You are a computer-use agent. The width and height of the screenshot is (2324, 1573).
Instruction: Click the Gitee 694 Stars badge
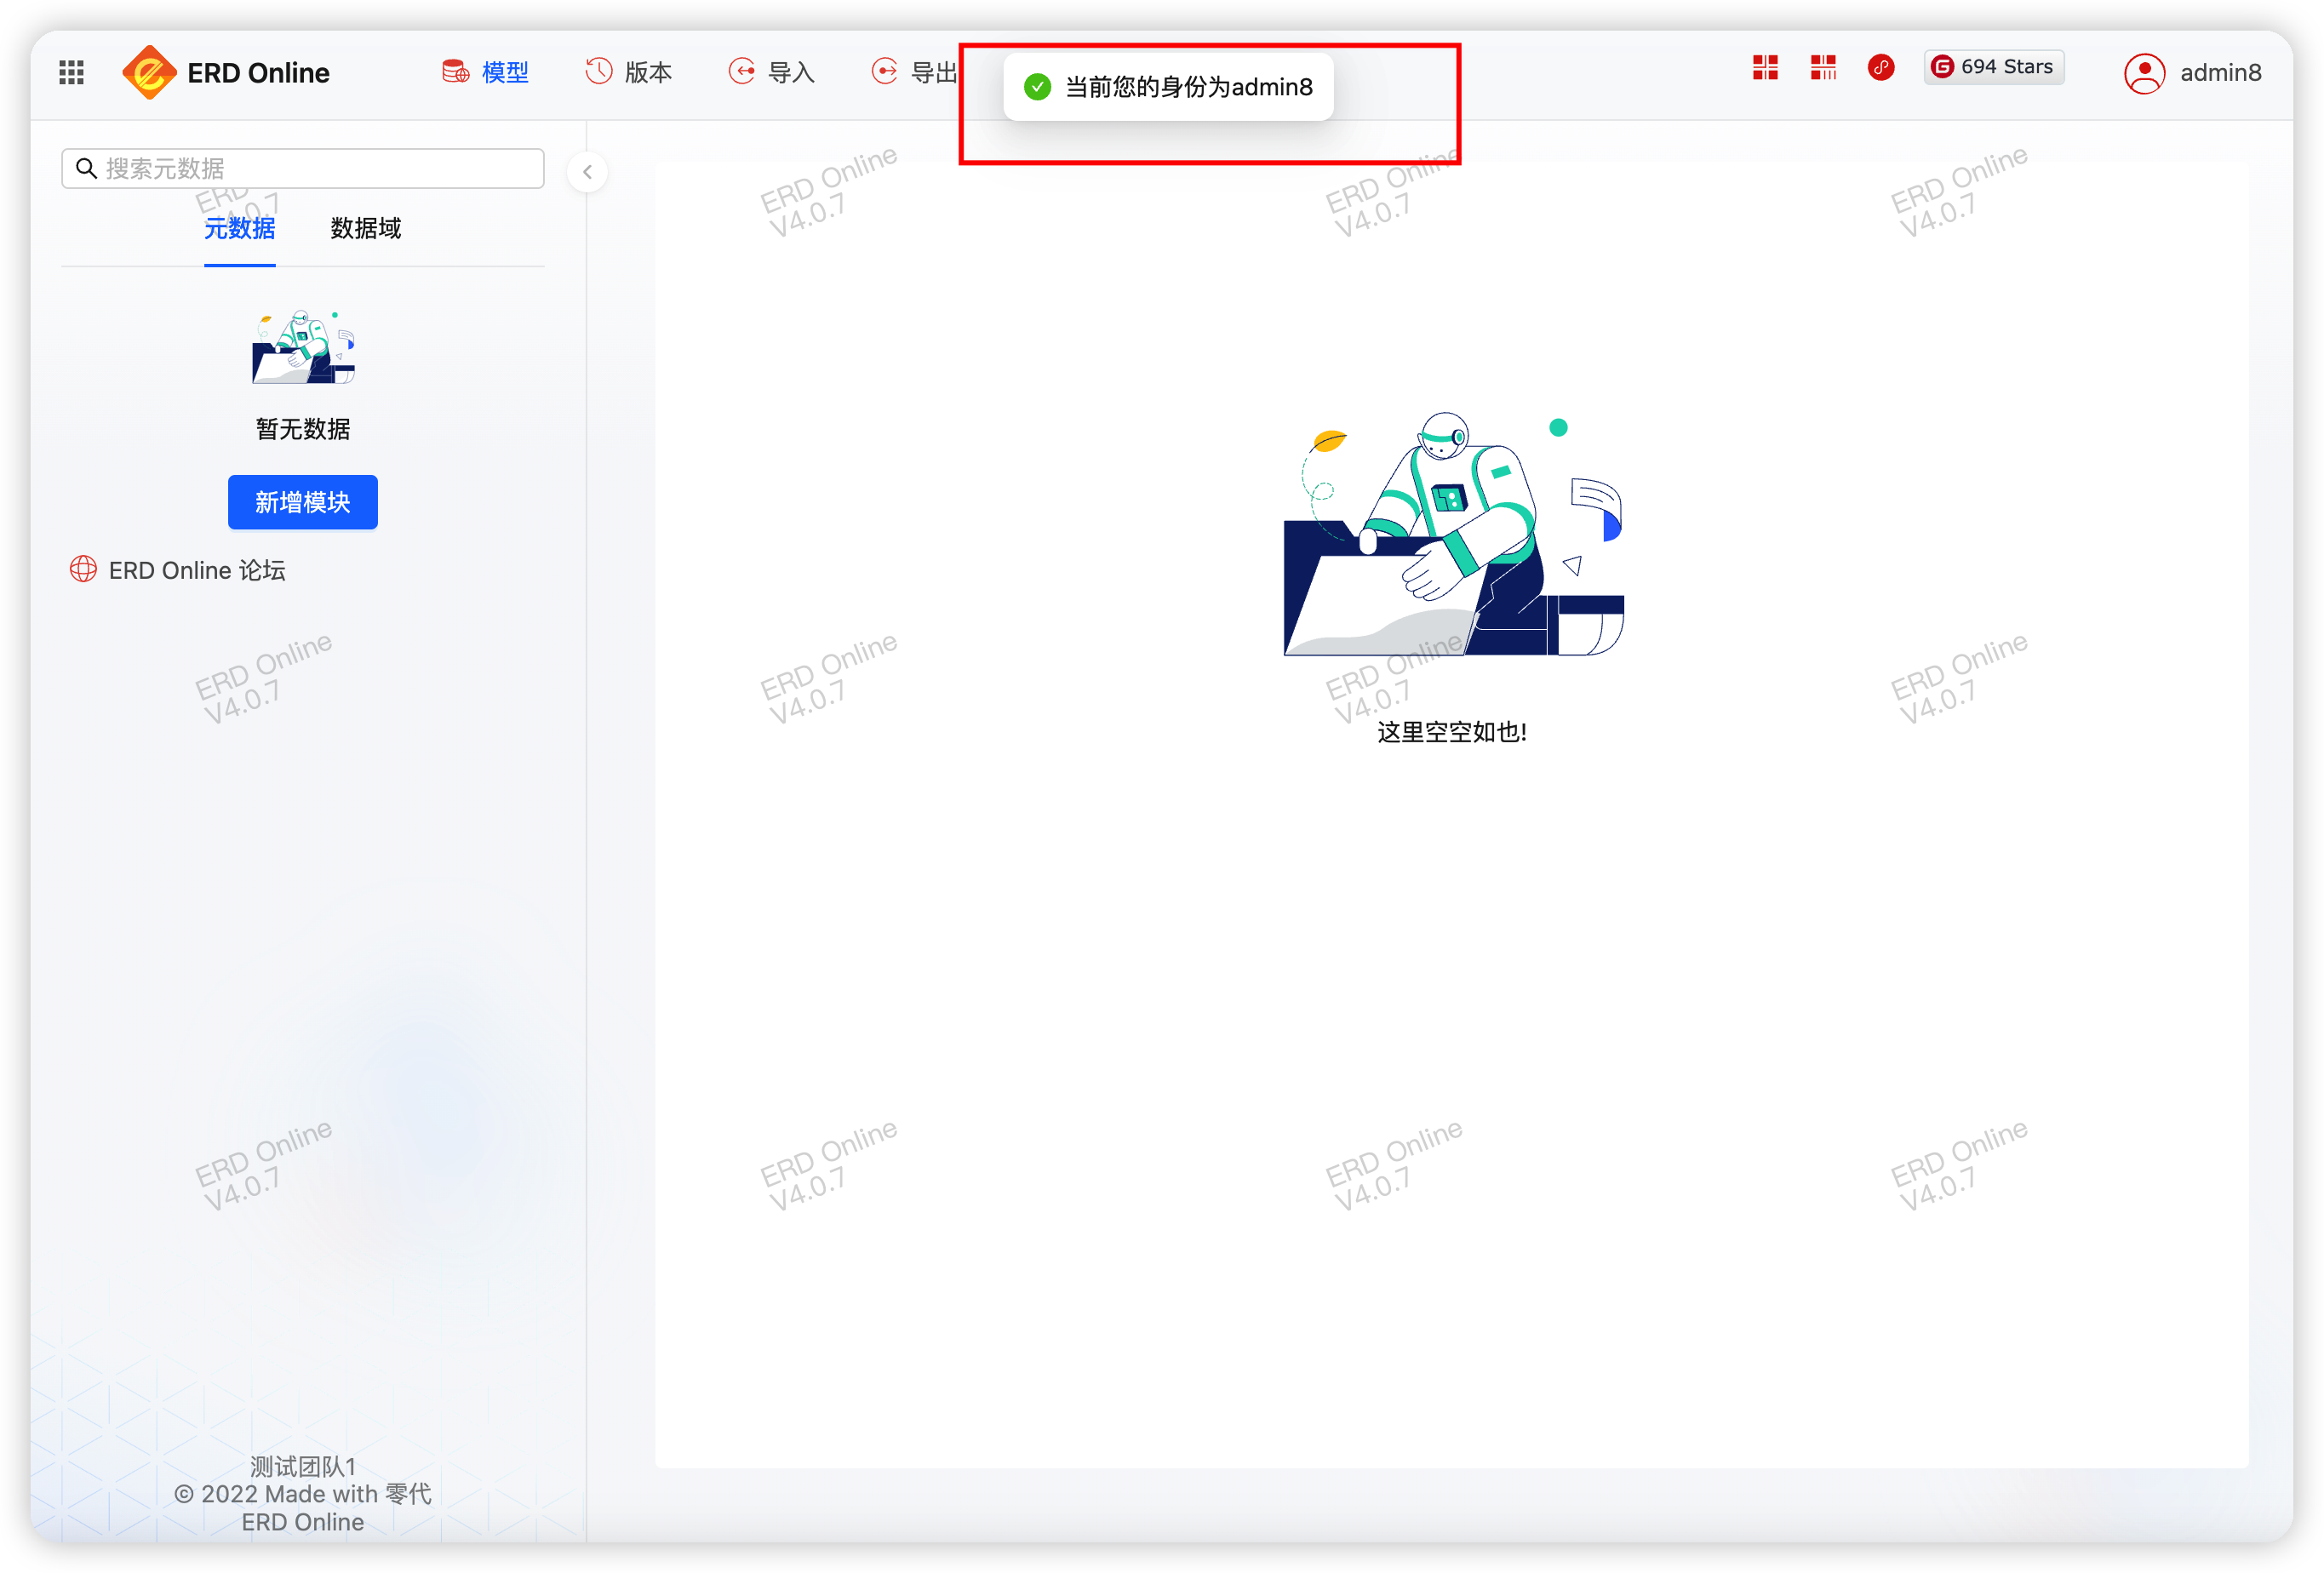coord(1993,67)
